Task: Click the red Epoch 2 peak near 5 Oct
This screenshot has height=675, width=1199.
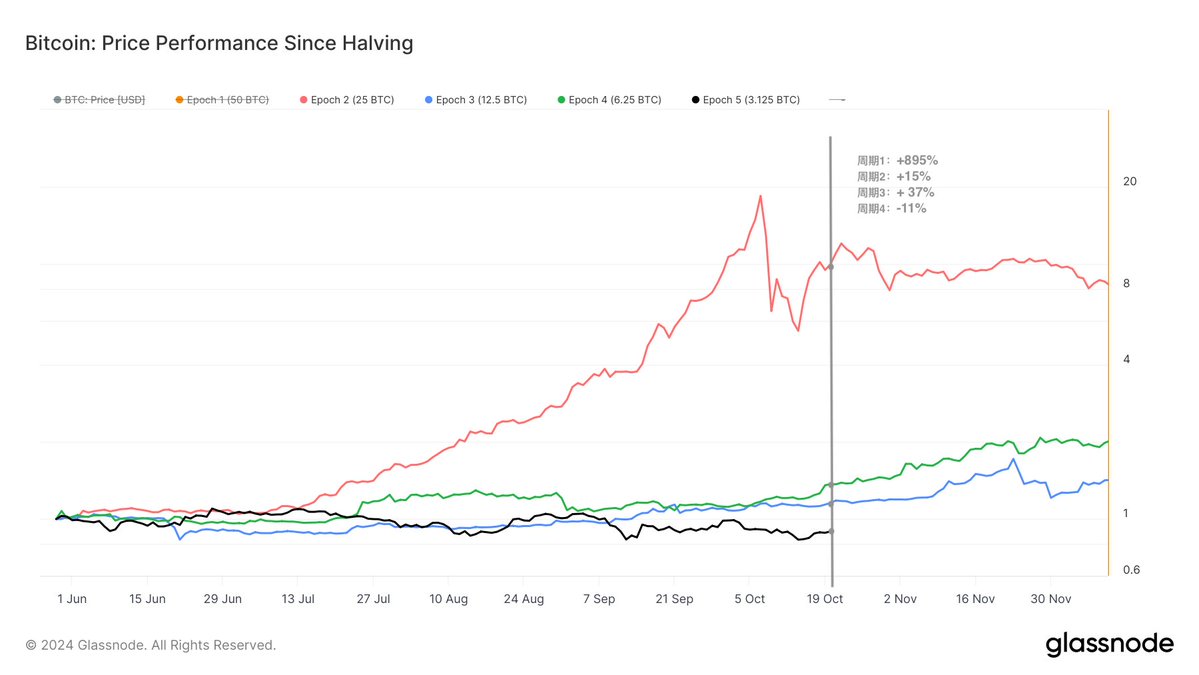Action: coord(761,196)
